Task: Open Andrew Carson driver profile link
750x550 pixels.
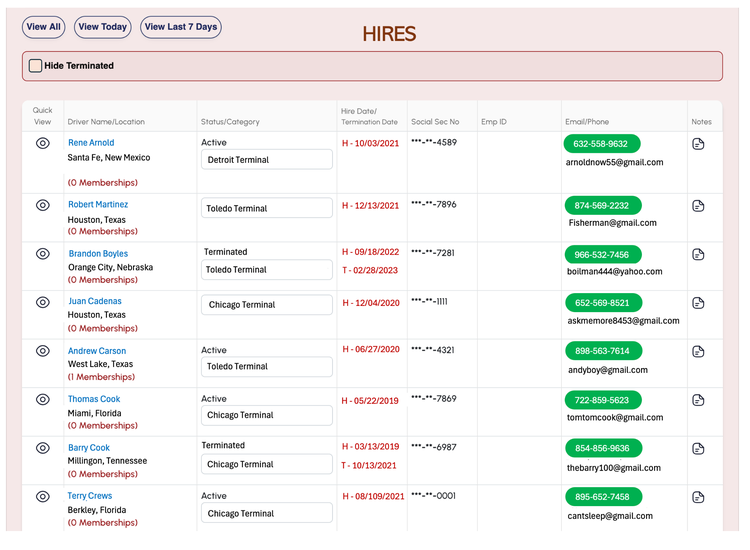Action: 97,351
